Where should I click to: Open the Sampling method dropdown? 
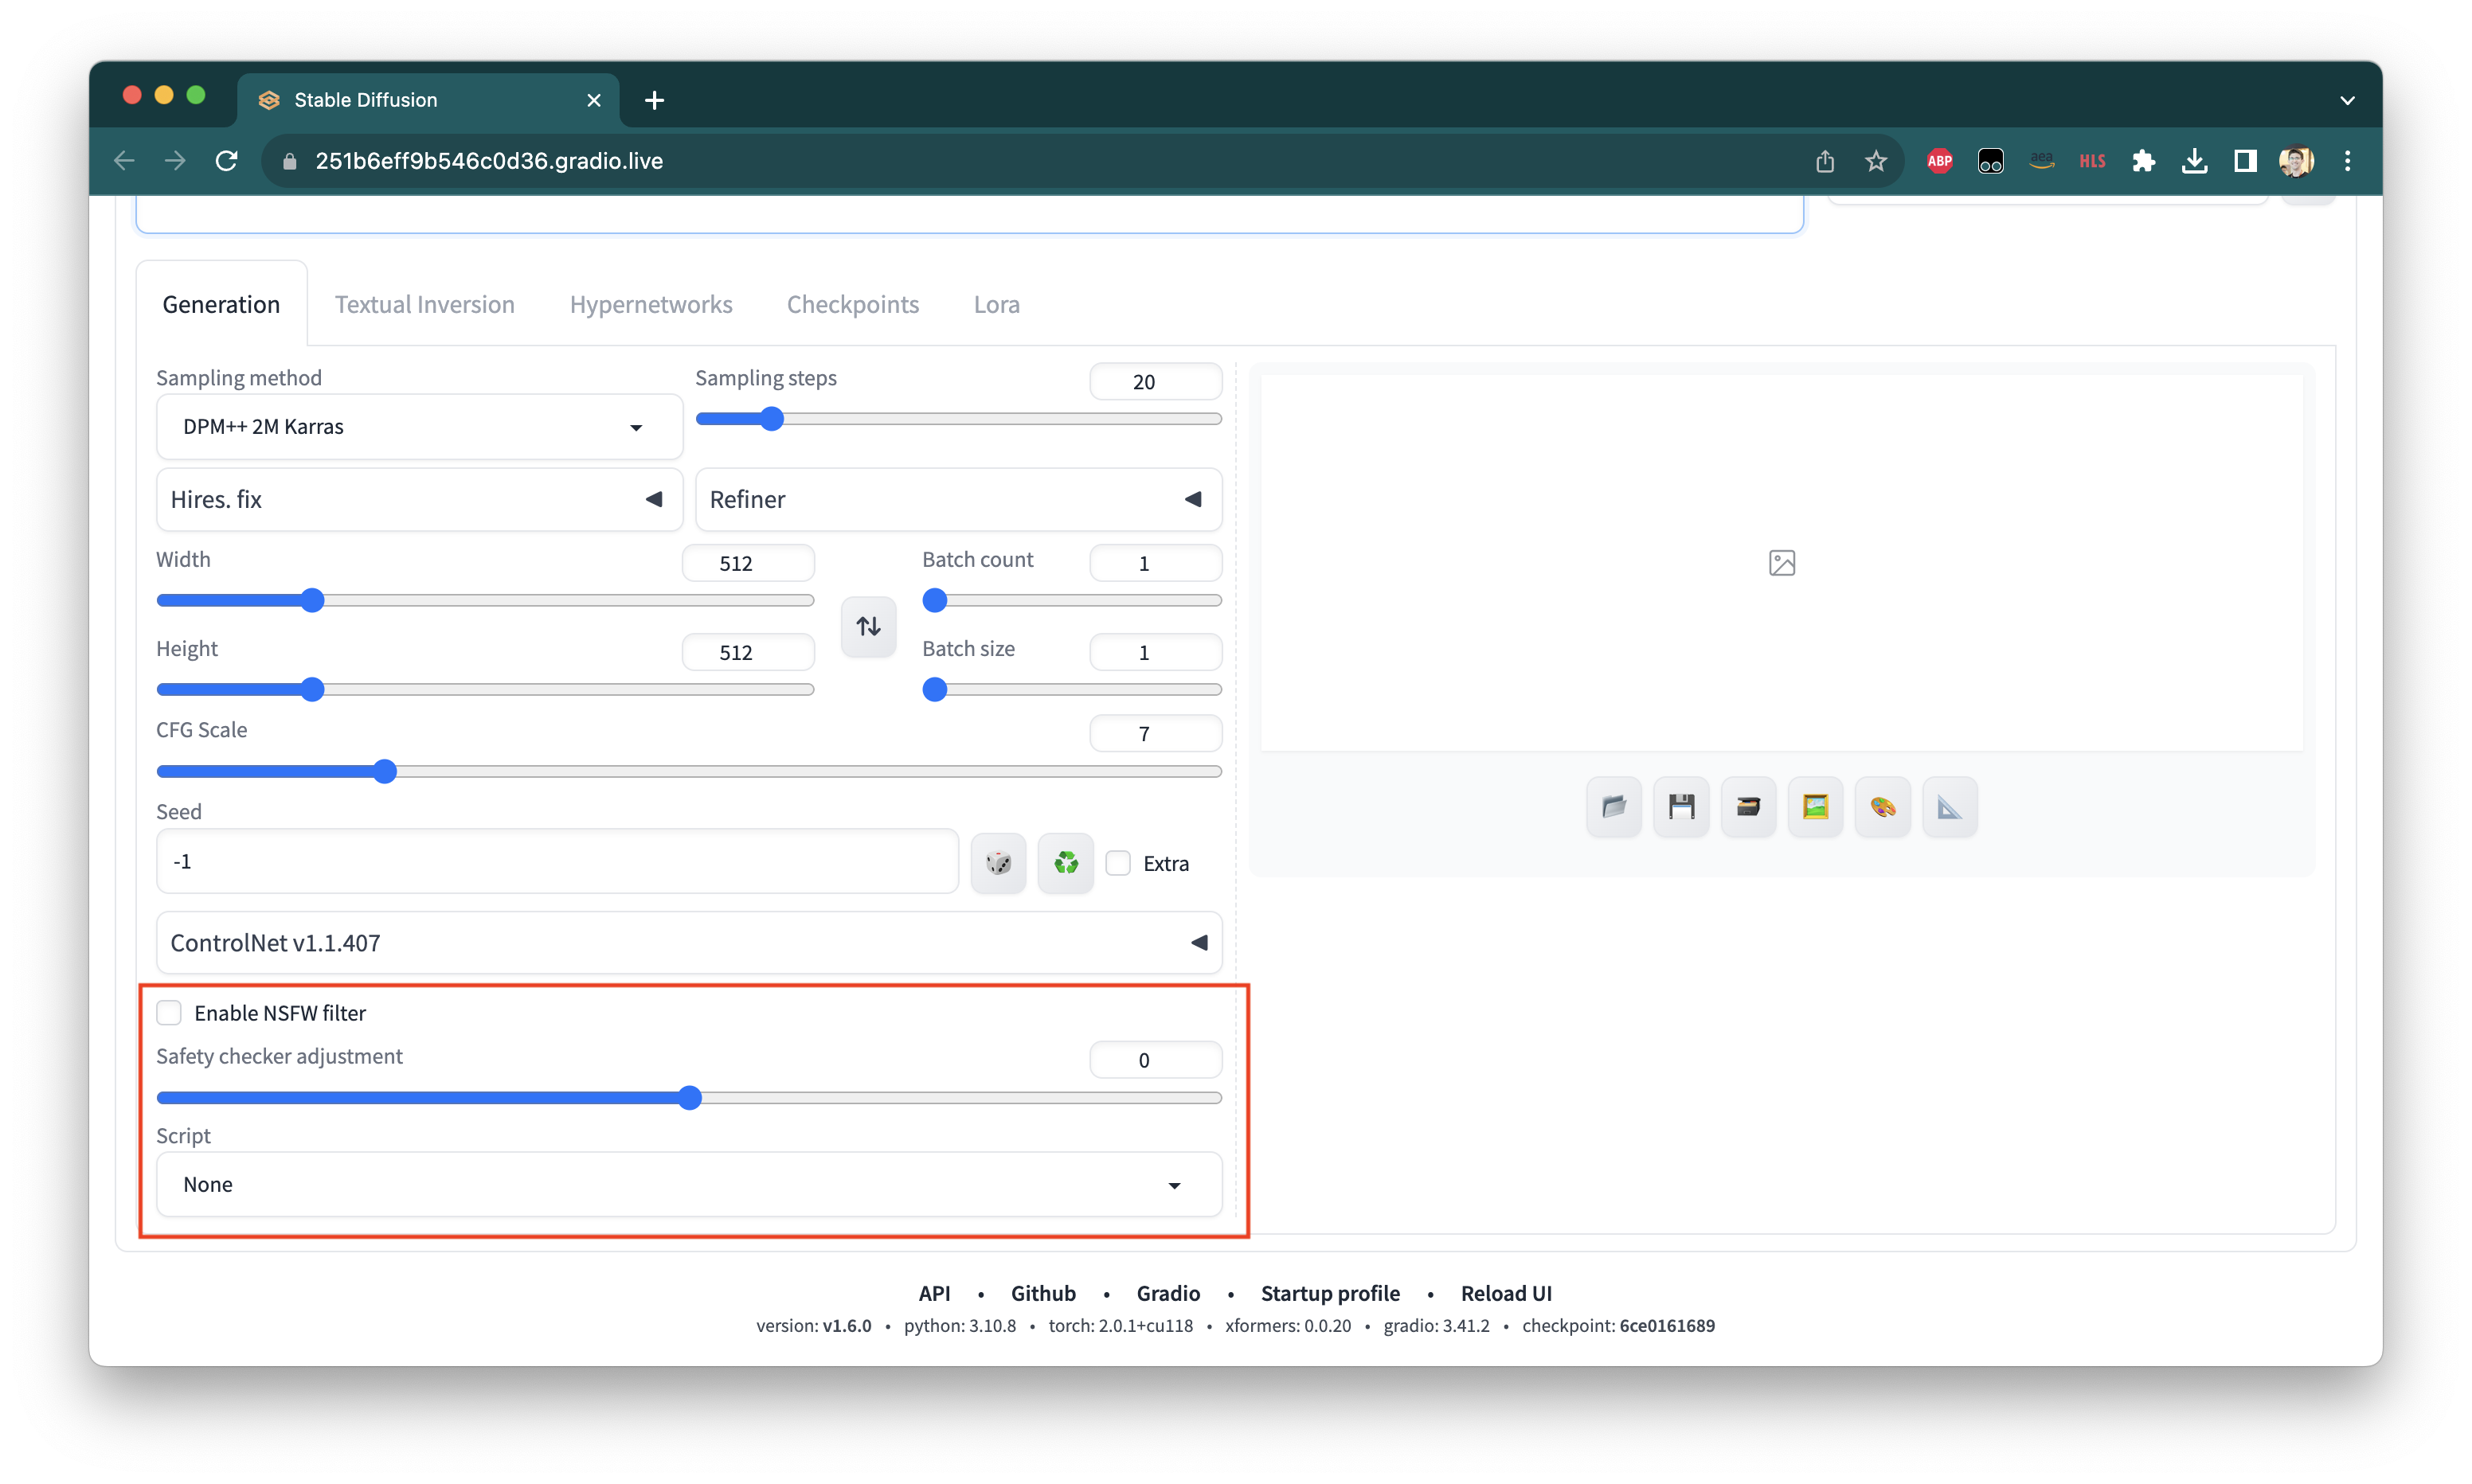click(x=419, y=426)
